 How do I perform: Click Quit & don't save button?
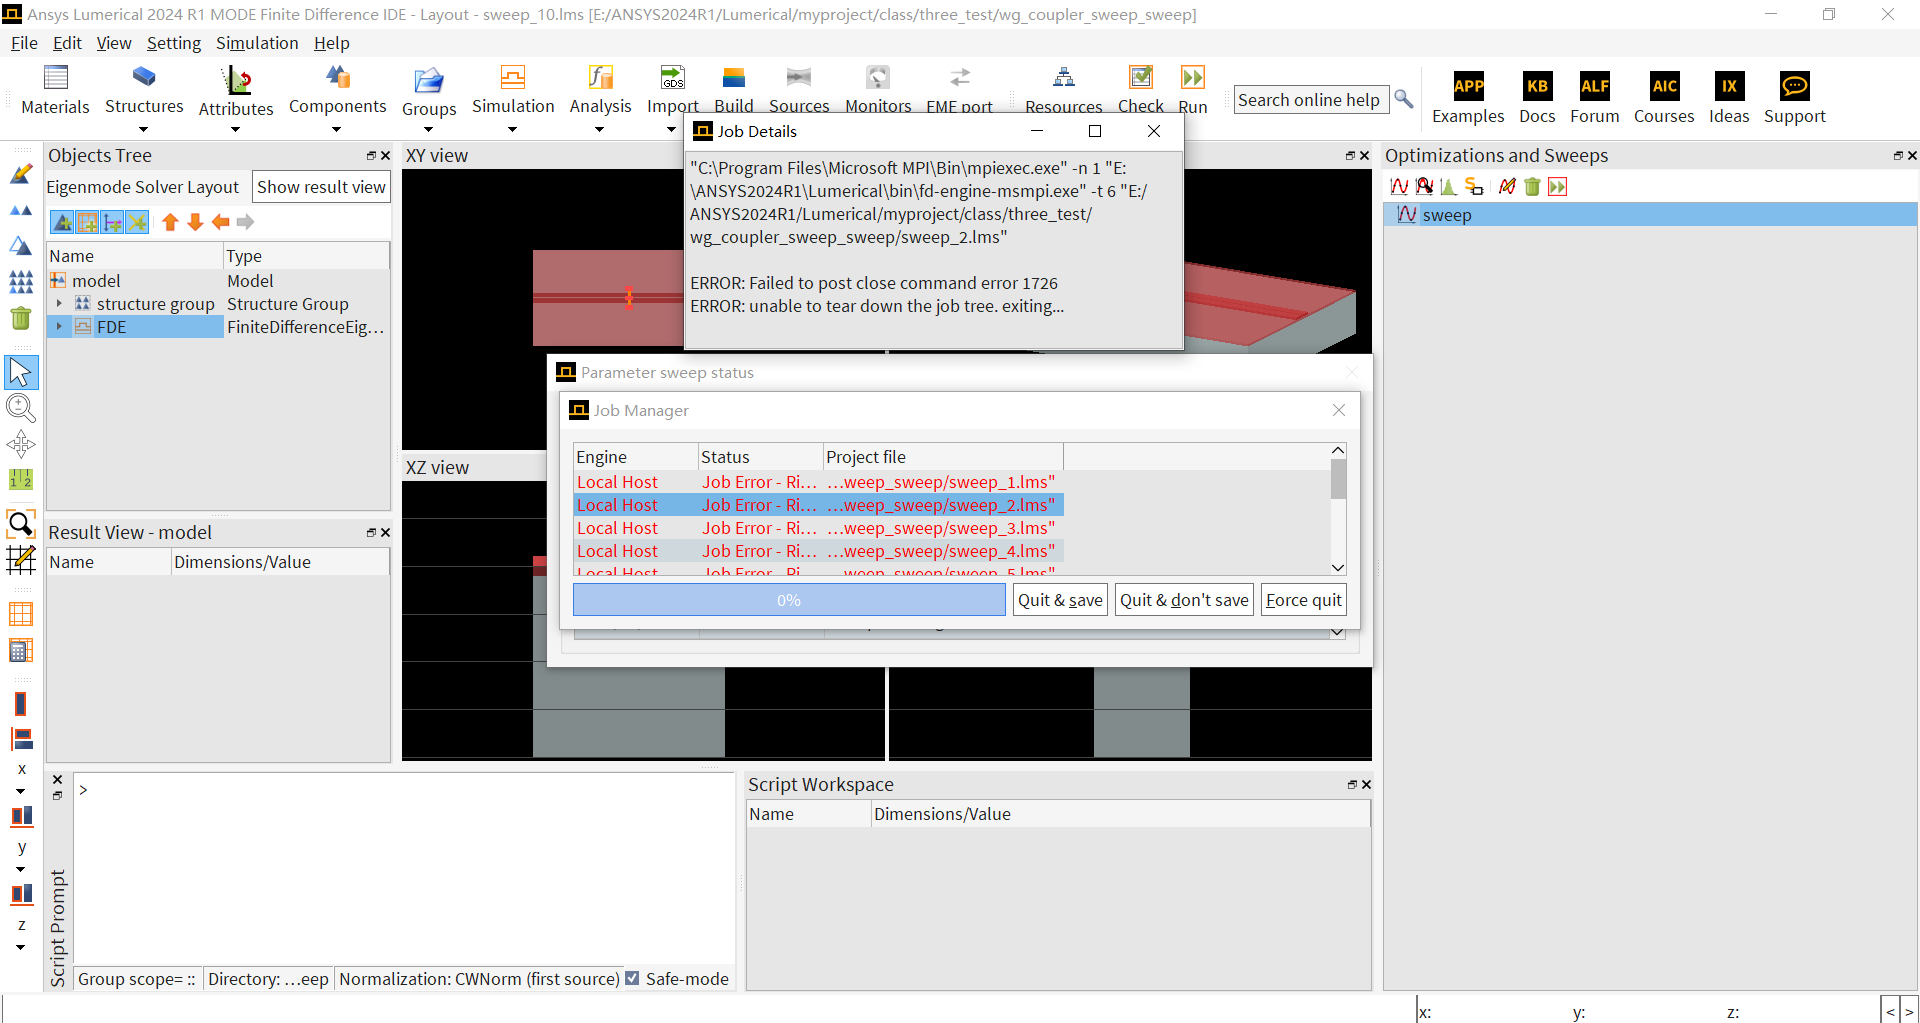1184,600
